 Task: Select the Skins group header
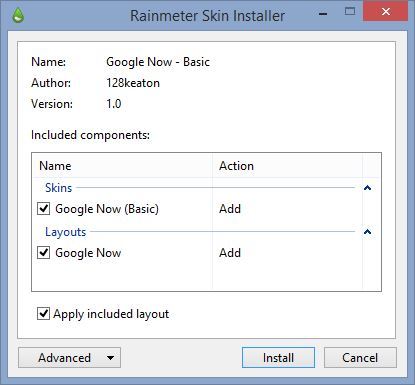tap(59, 188)
